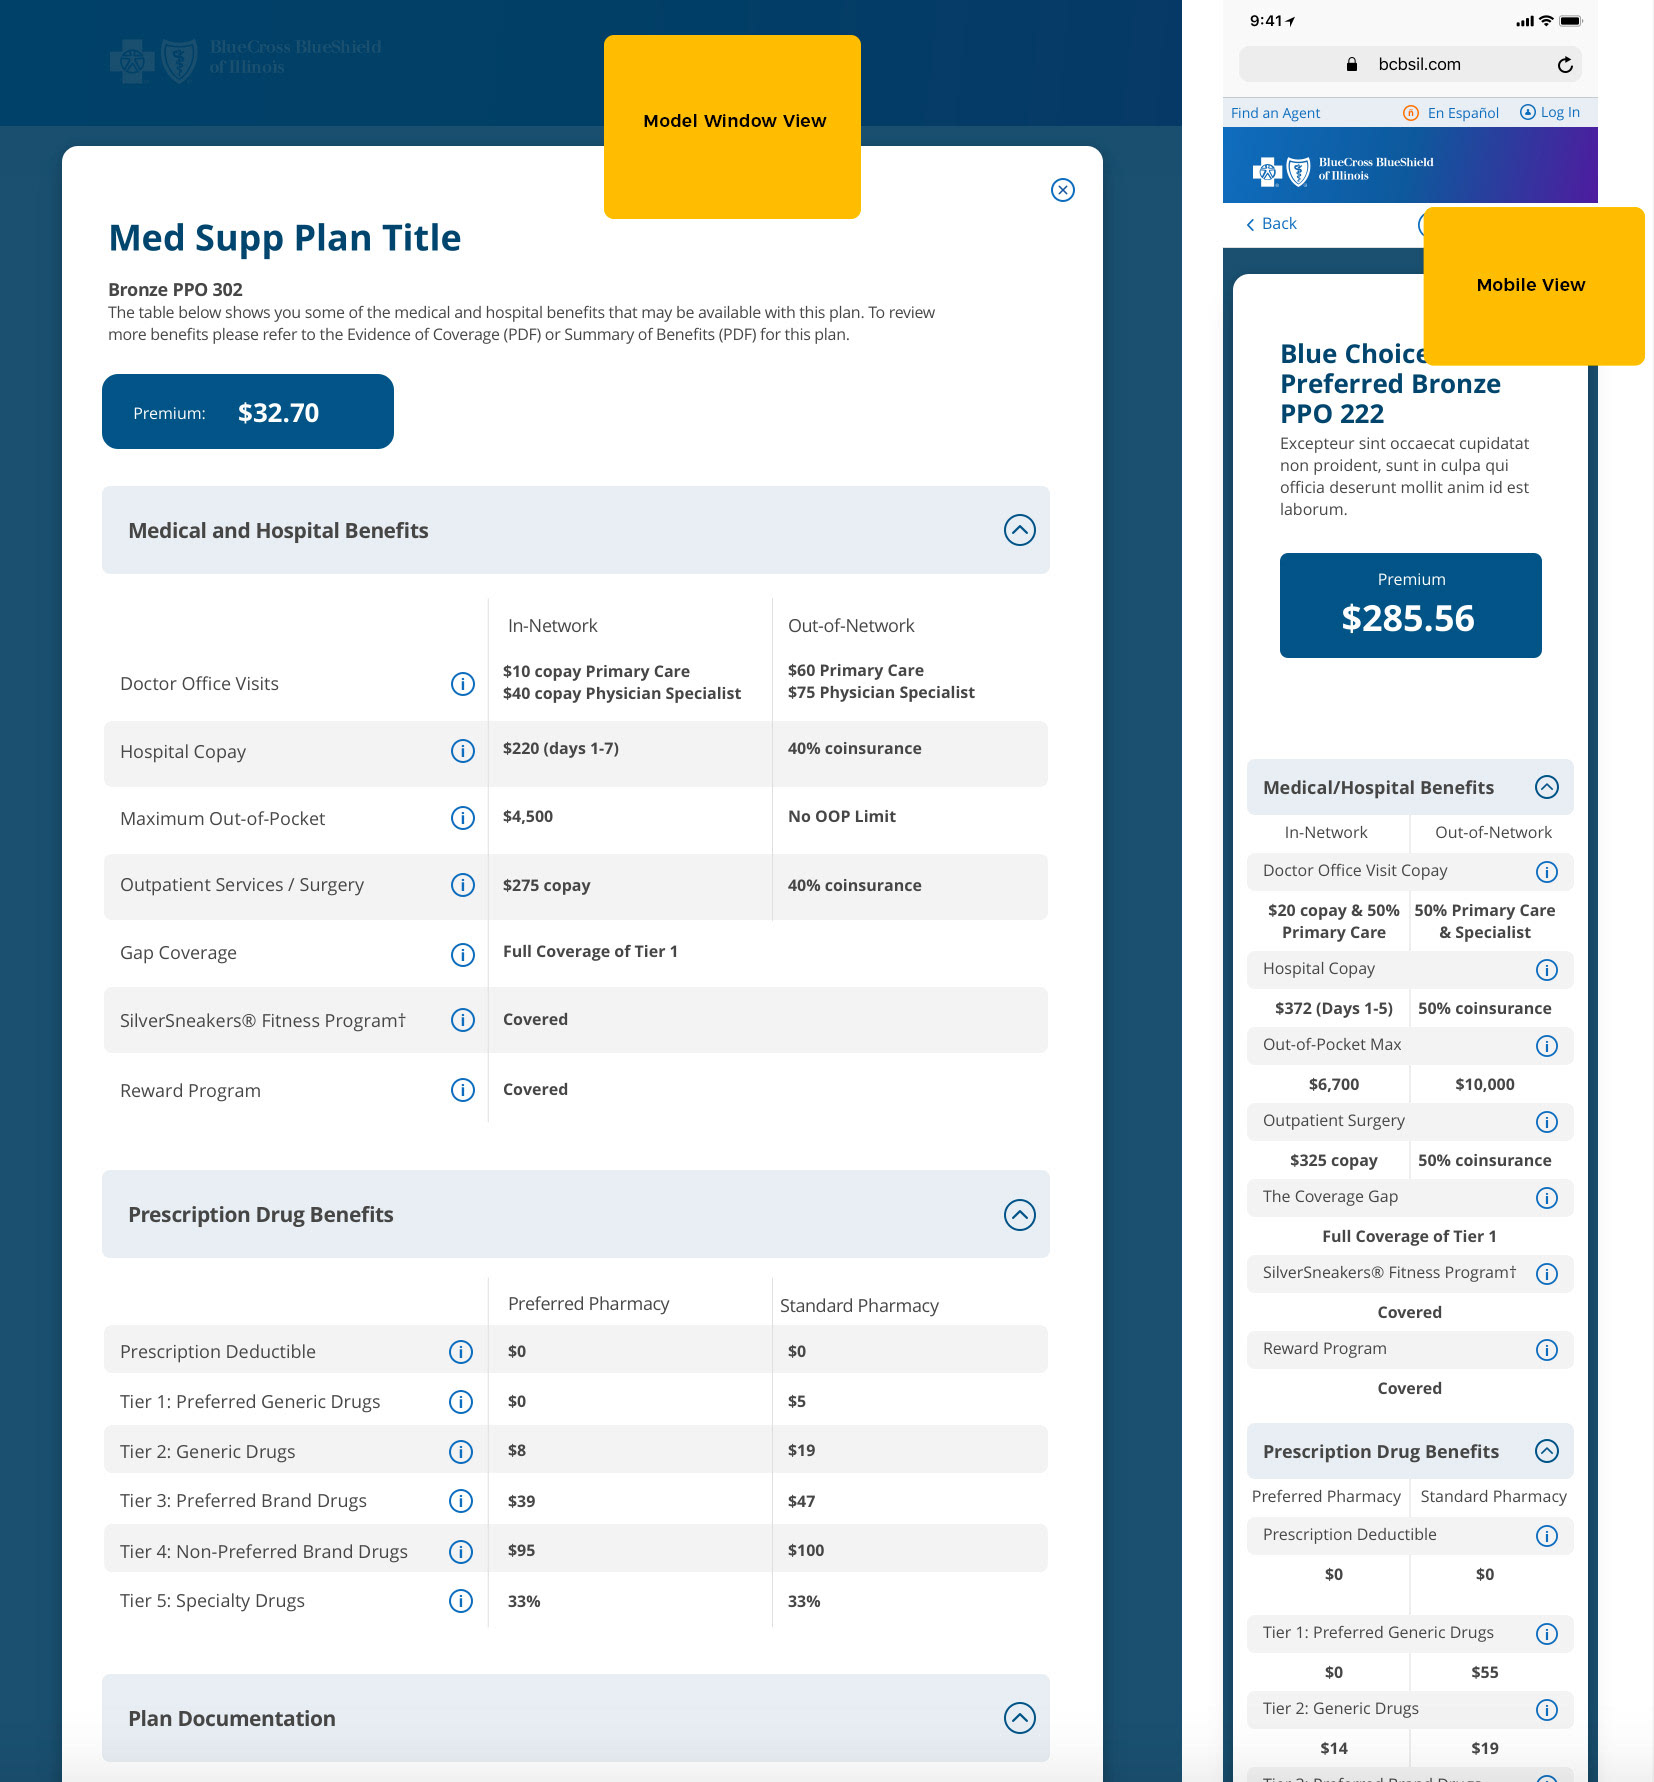Screen dimensions: 1654x1782
Task: Collapse the Plan Documentation section
Action: (x=1019, y=1718)
